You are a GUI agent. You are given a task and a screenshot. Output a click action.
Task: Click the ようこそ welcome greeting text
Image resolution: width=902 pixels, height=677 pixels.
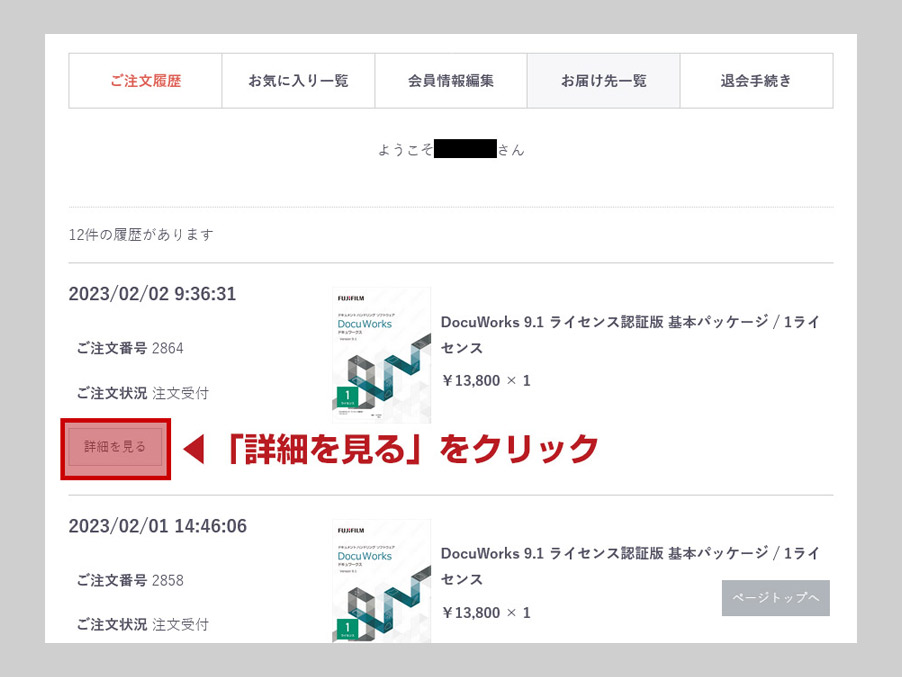point(451,150)
